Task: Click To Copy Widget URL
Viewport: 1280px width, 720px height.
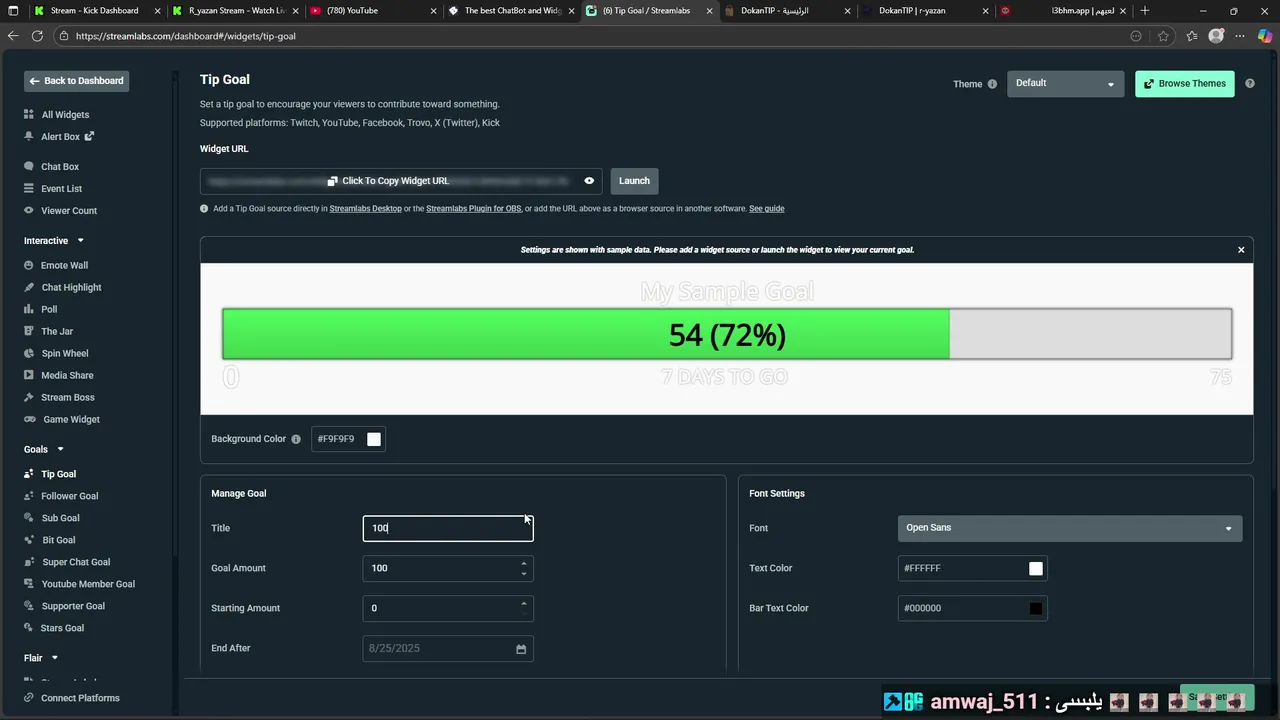Action: click(395, 181)
